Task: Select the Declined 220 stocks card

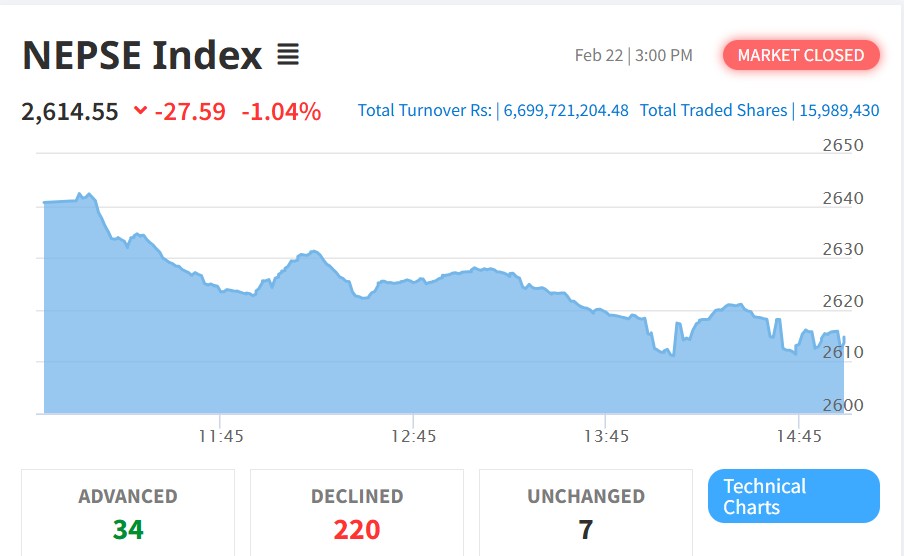Action: 357,512
